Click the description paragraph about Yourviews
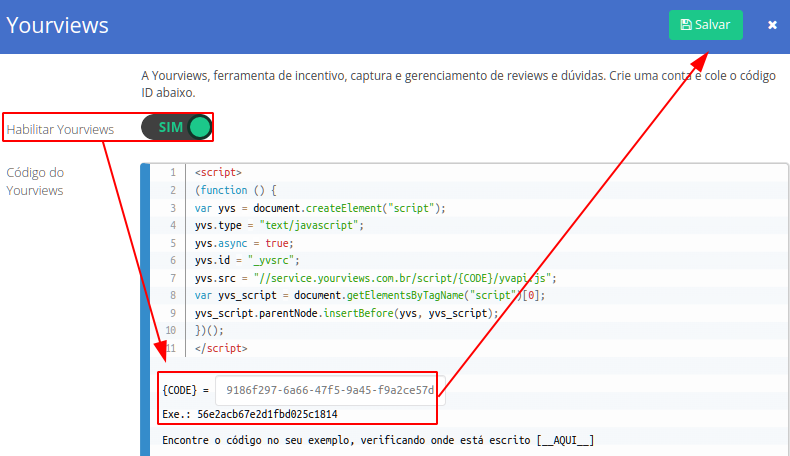 [458, 84]
